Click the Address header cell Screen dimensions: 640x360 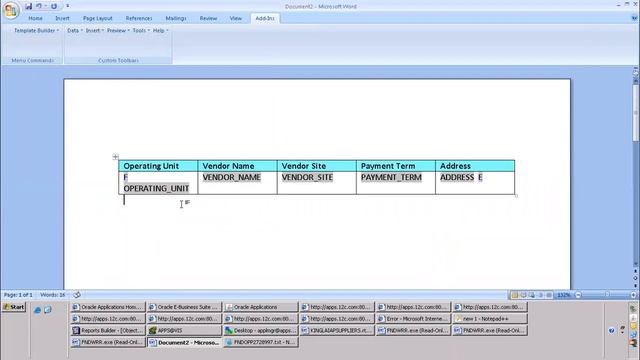(x=475, y=166)
